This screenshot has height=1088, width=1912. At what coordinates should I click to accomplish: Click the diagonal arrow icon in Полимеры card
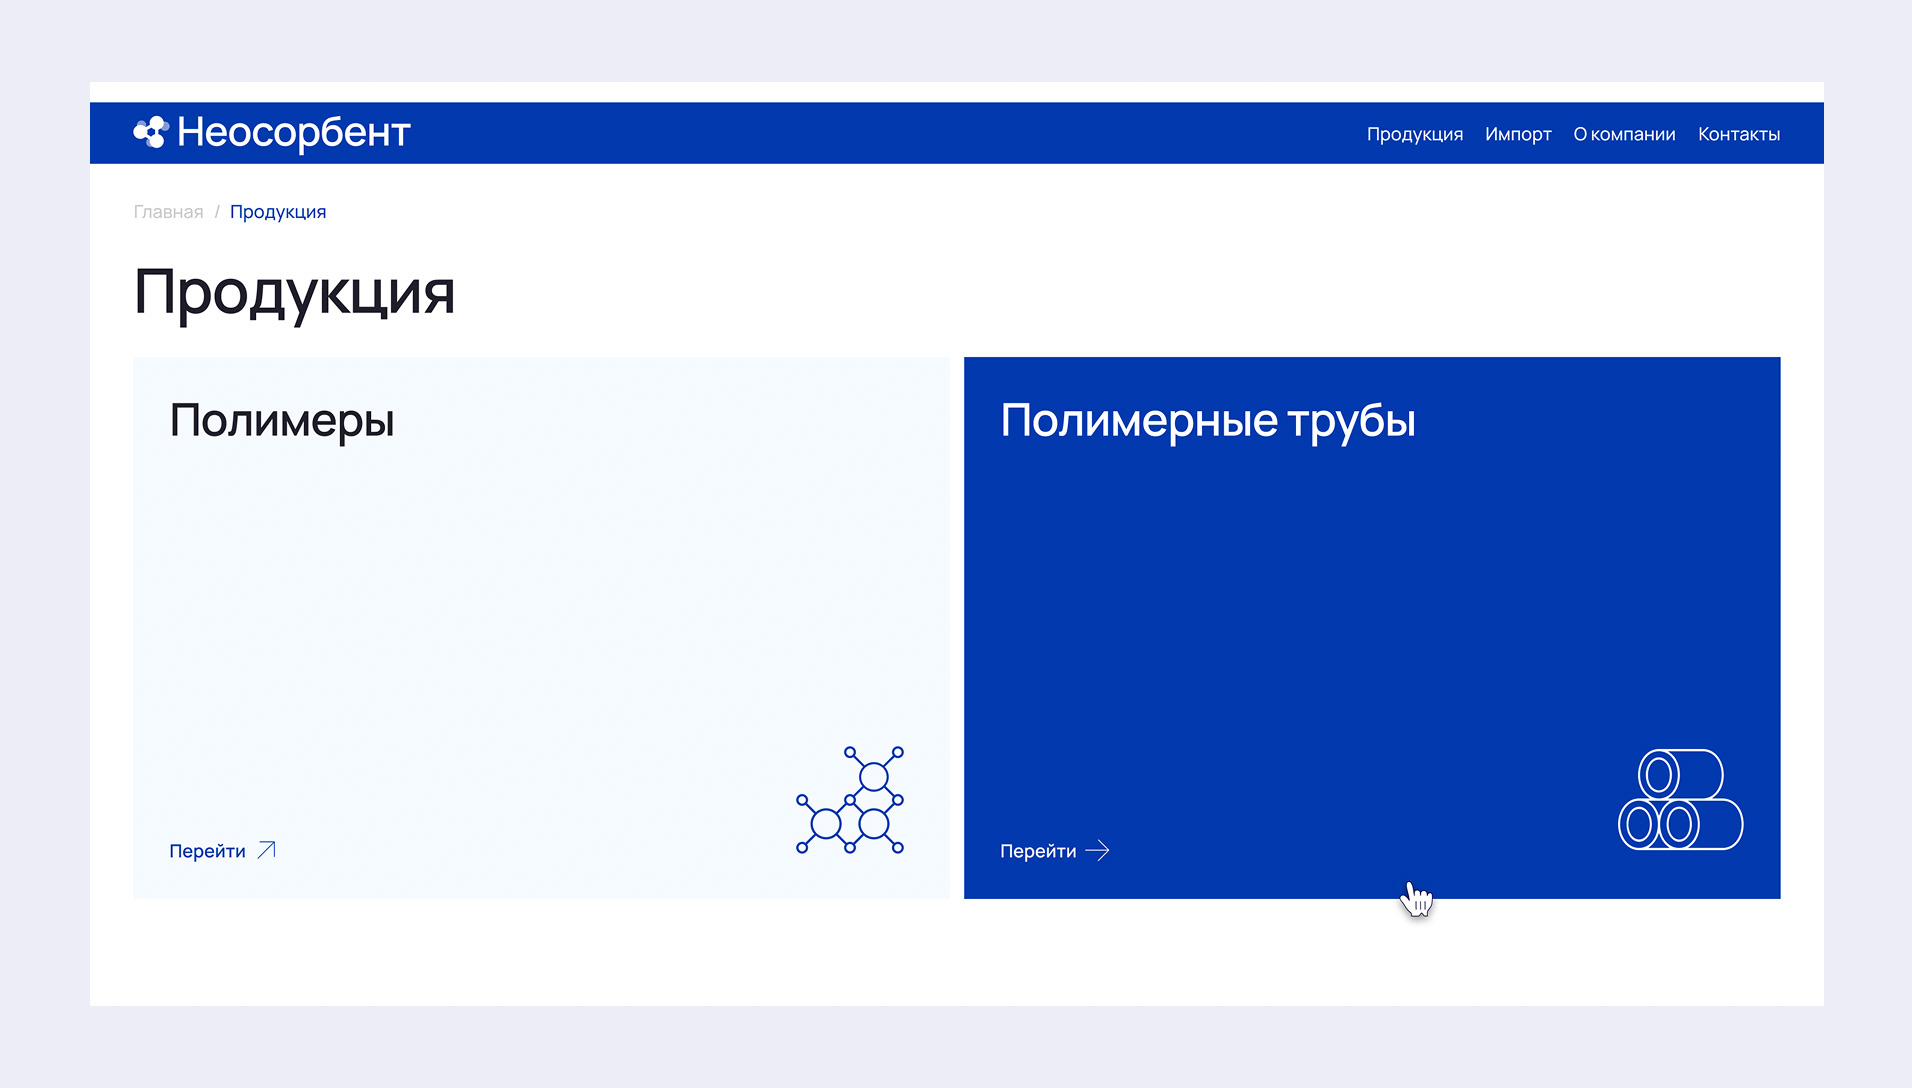coord(267,850)
